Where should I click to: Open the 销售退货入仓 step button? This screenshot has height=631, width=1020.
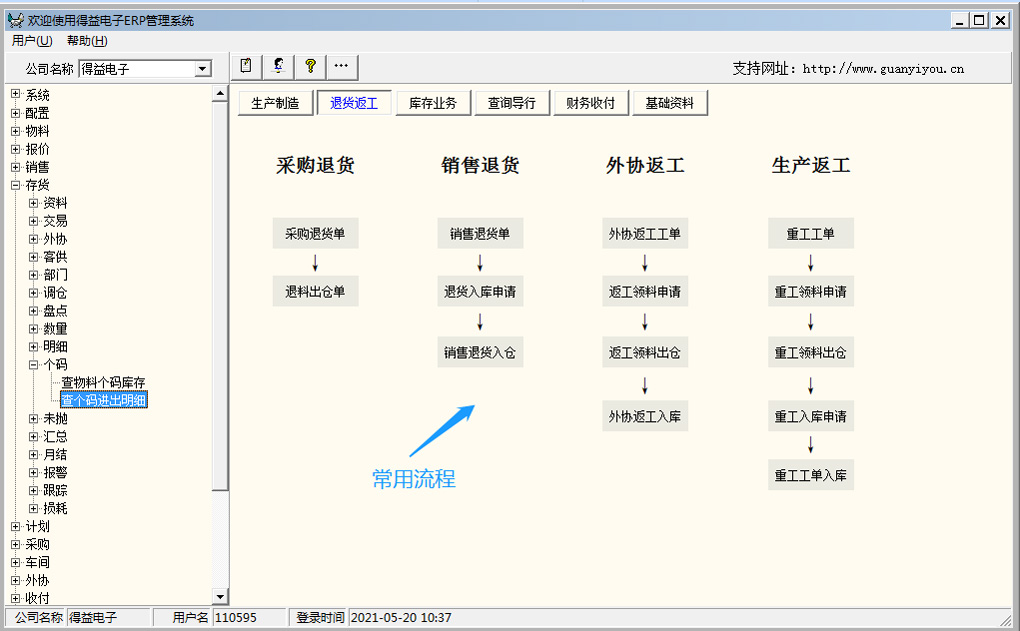click(x=480, y=352)
